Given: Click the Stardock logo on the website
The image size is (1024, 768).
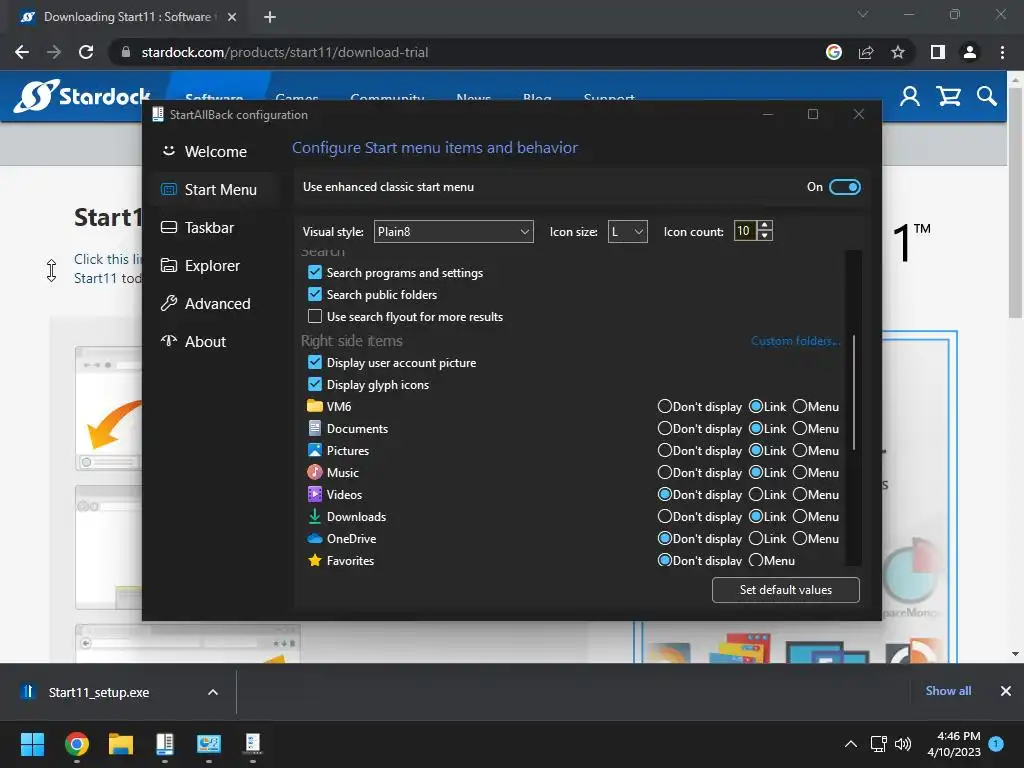Looking at the screenshot, I should pos(82,96).
